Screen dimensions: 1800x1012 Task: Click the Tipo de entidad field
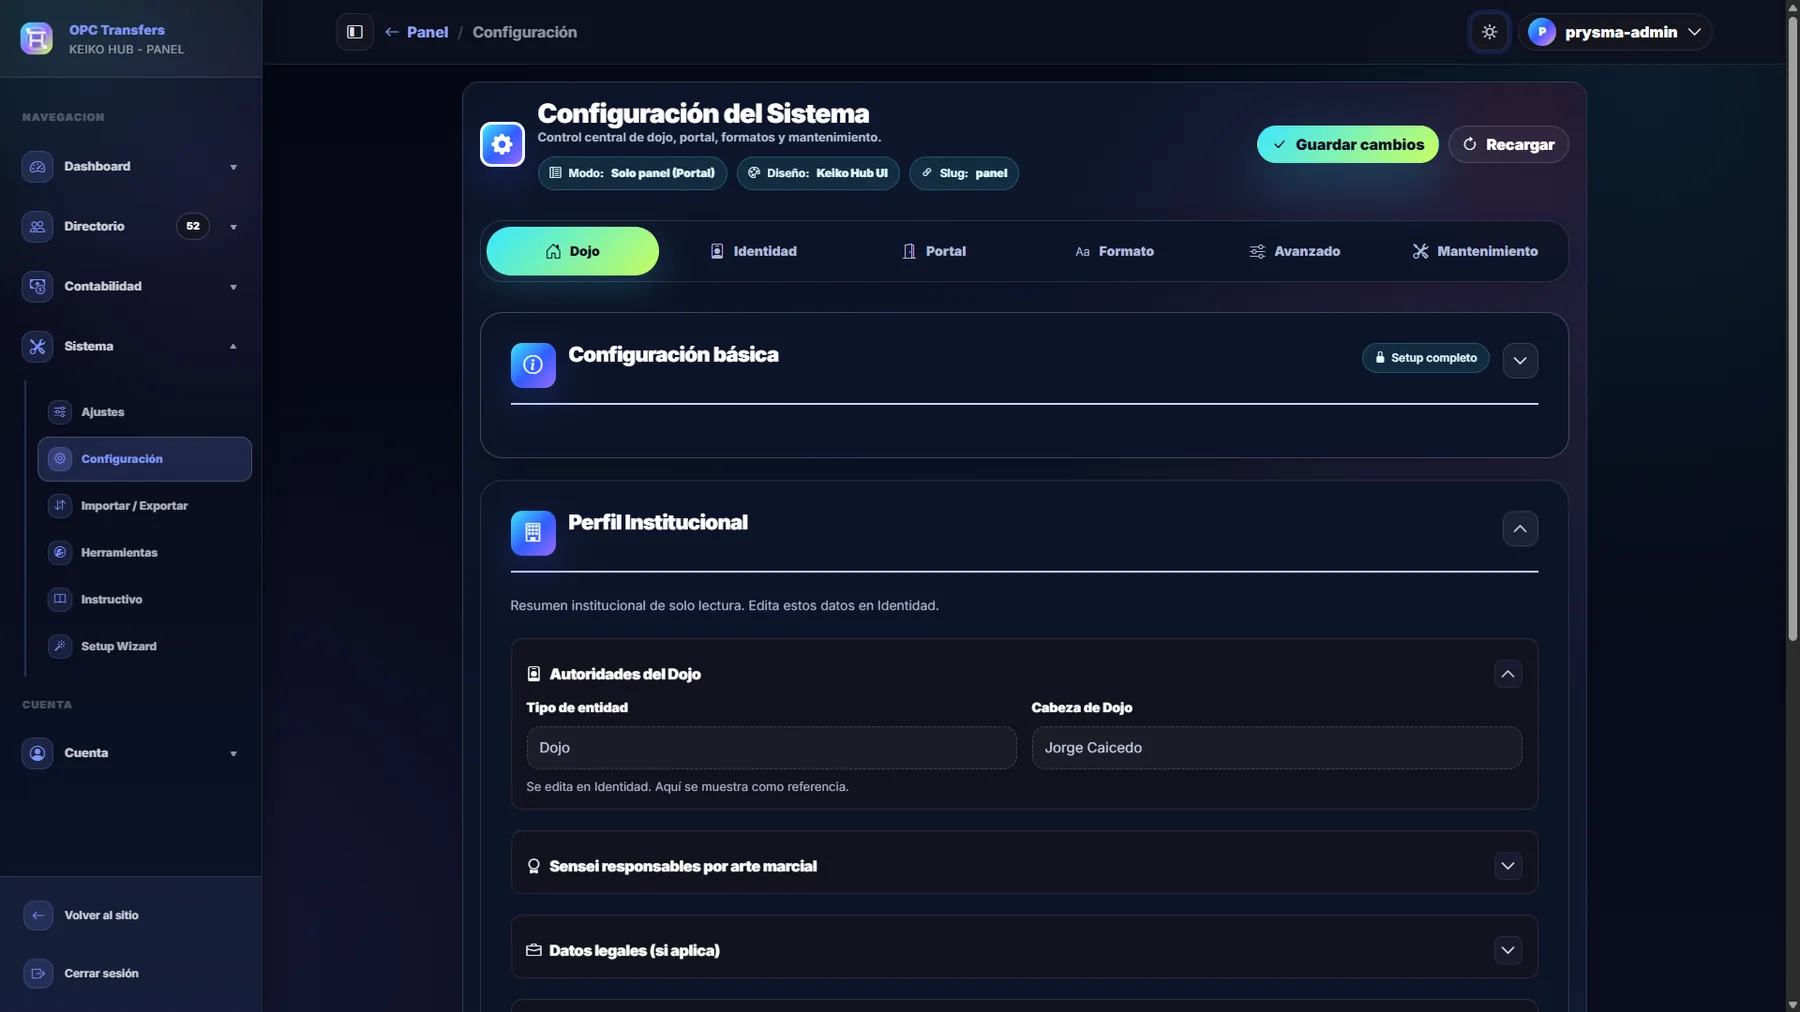771,748
